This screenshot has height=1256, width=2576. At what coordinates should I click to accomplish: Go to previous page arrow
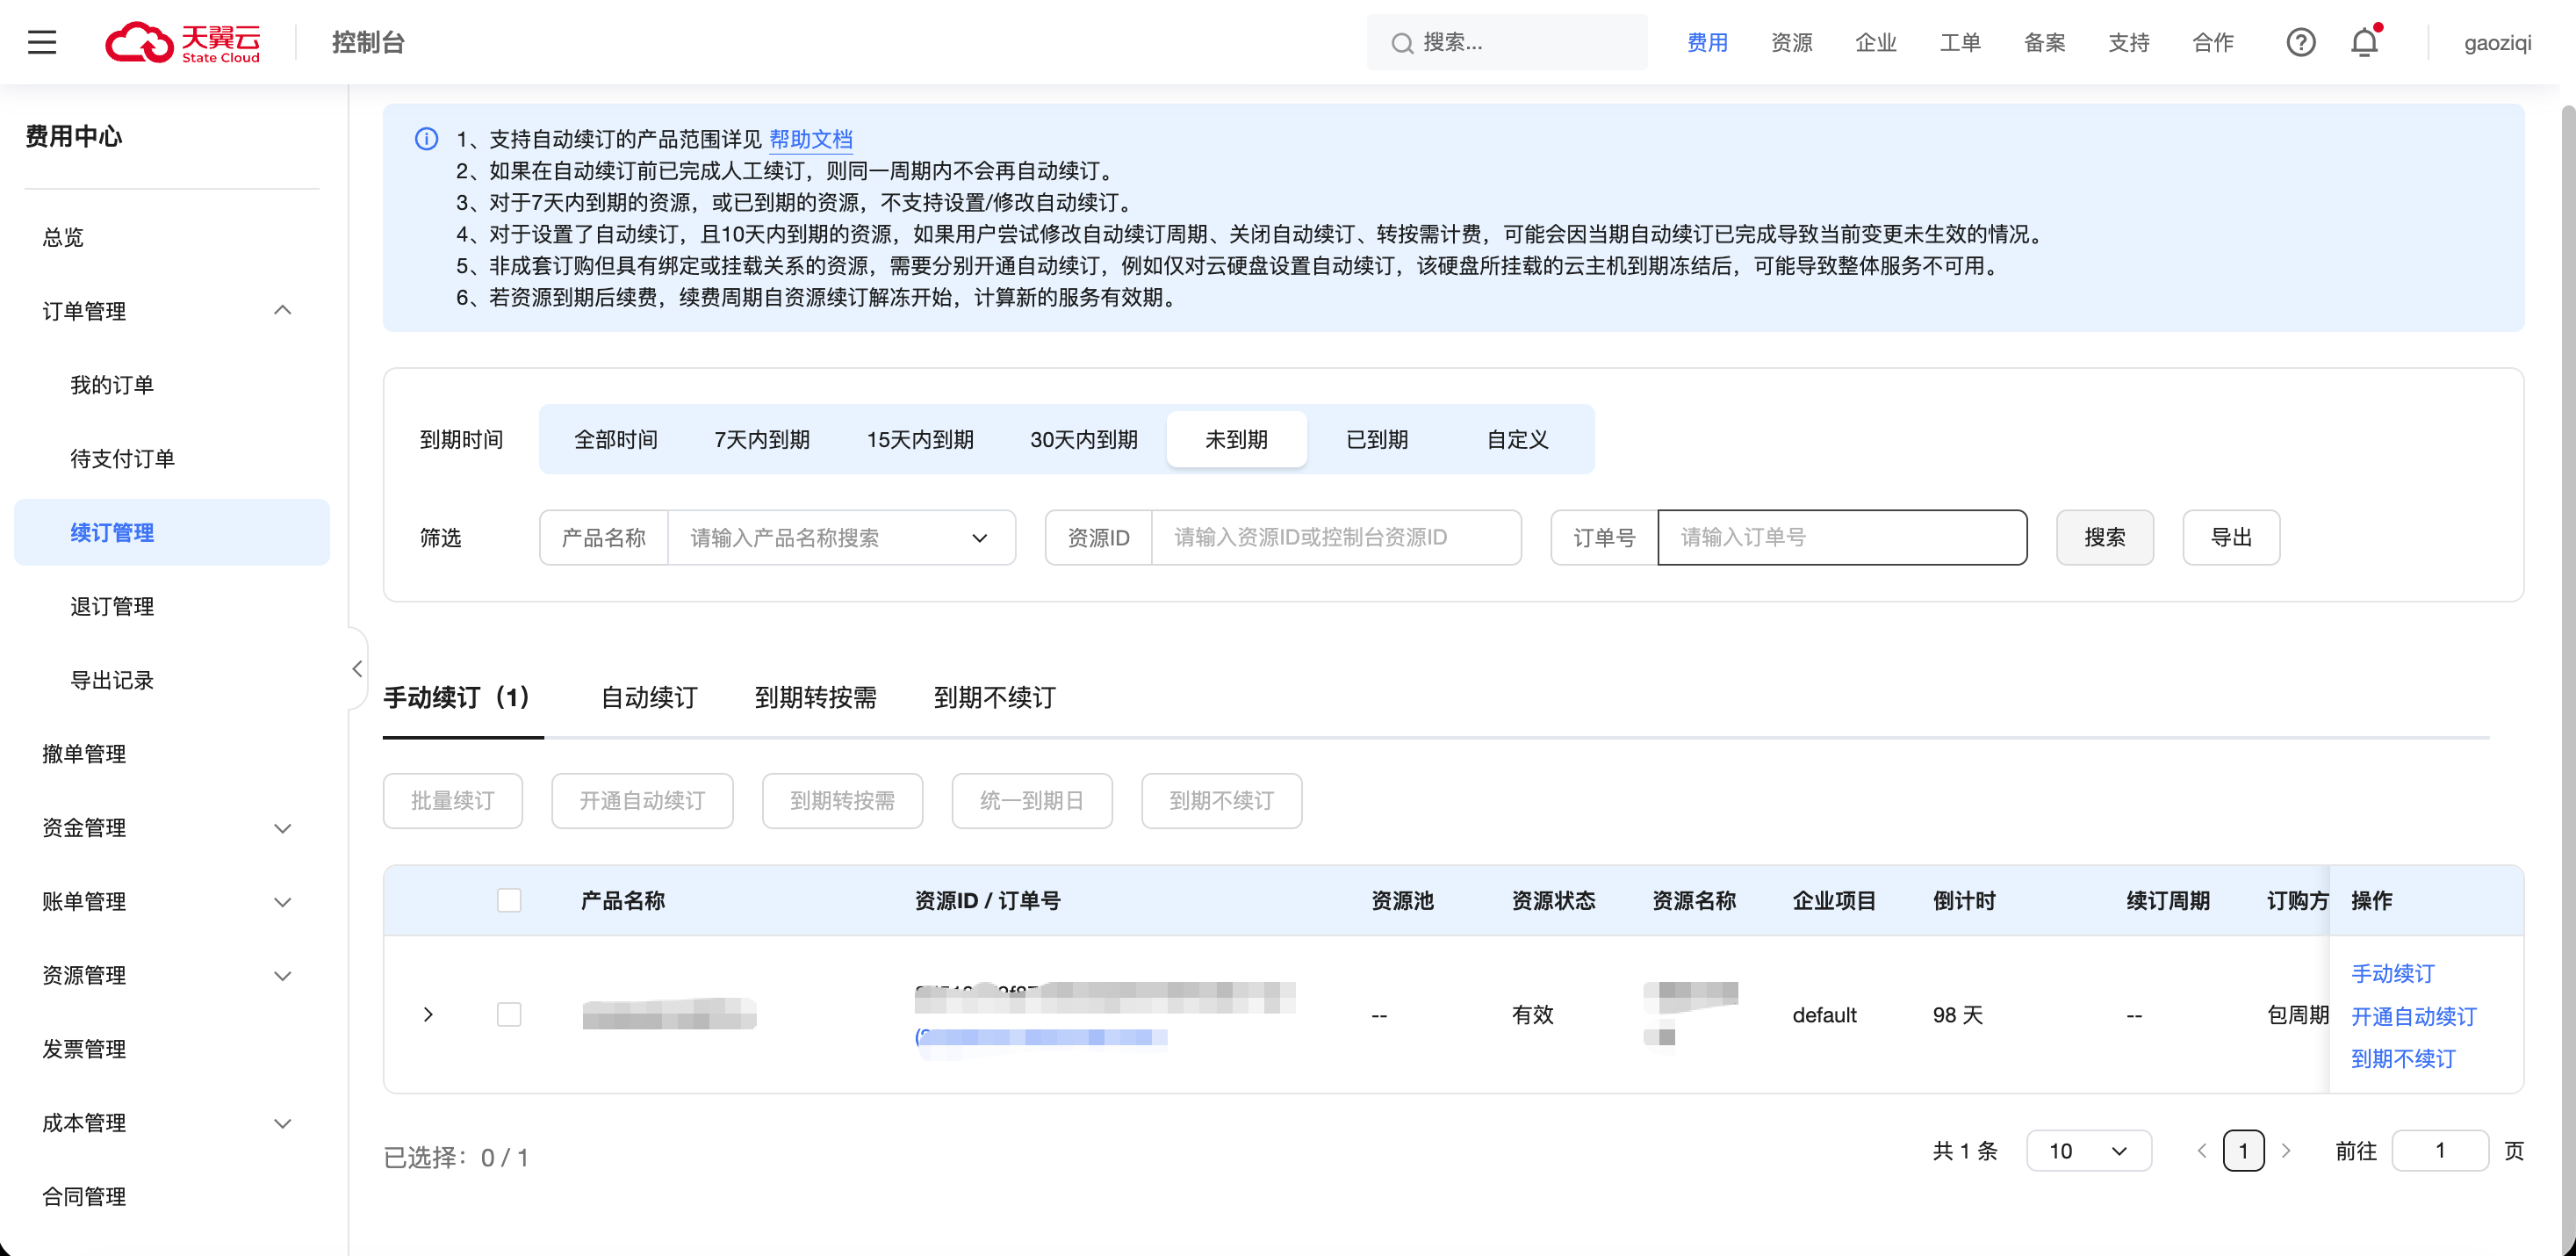pos(2201,1151)
